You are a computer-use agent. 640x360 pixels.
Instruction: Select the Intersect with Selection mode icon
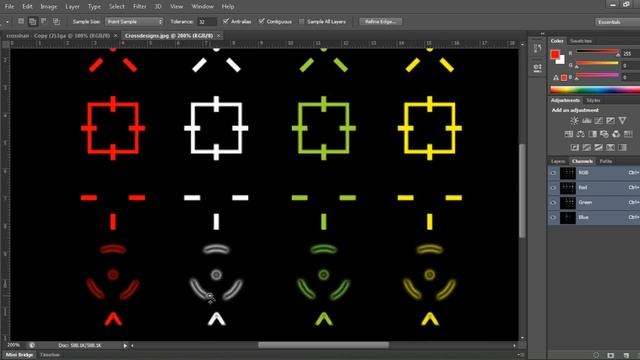pos(56,21)
